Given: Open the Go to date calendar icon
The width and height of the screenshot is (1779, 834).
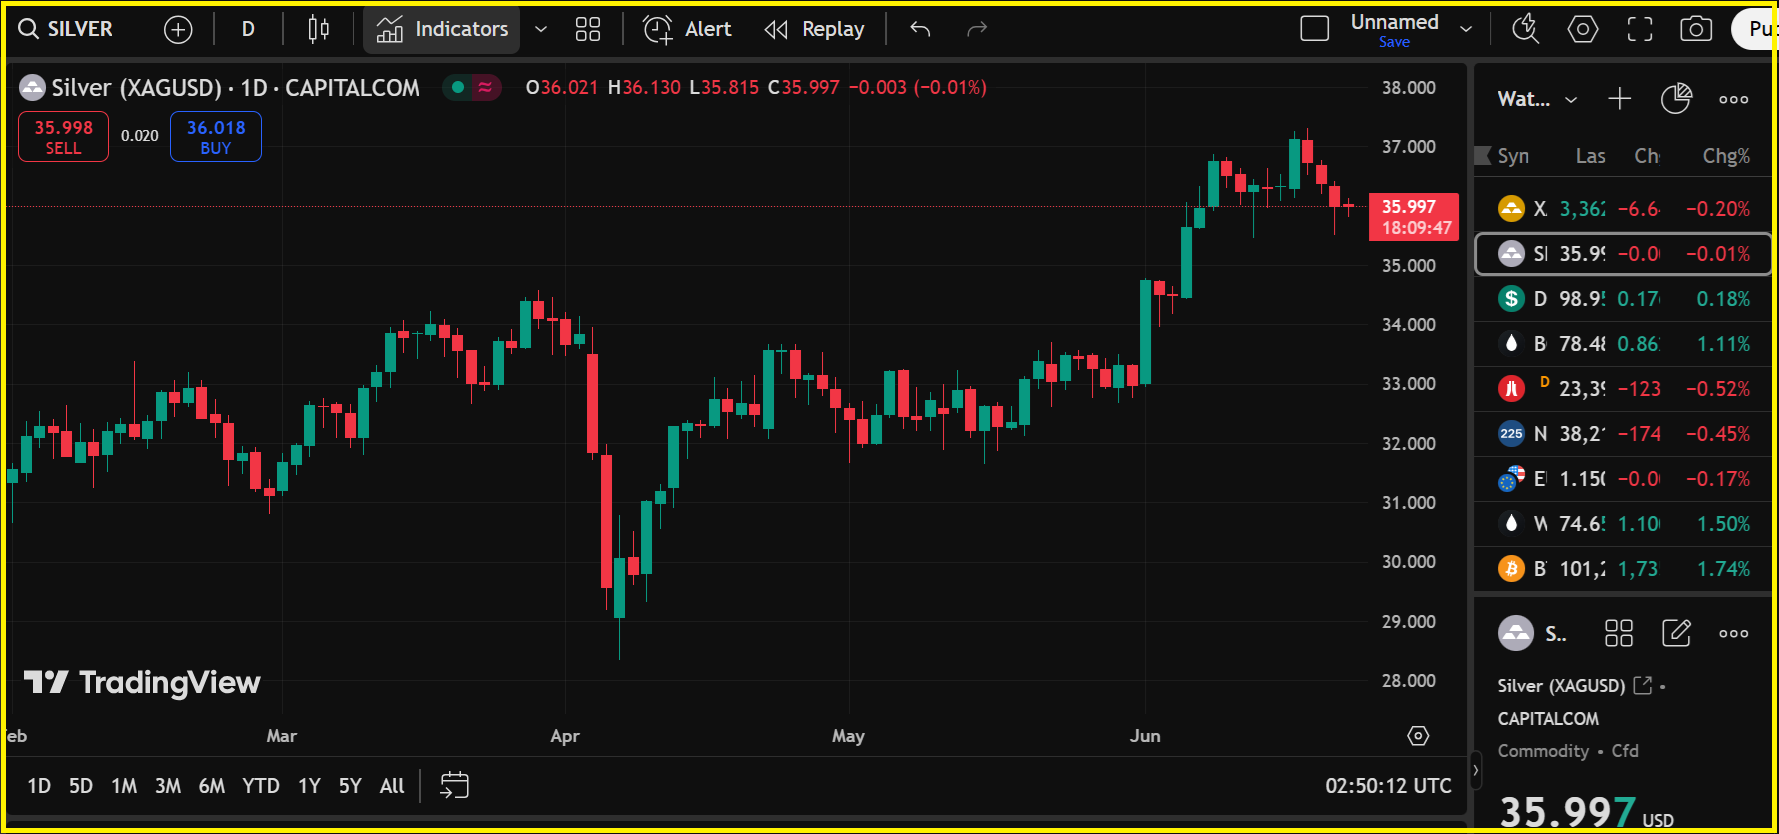Looking at the screenshot, I should 454,785.
